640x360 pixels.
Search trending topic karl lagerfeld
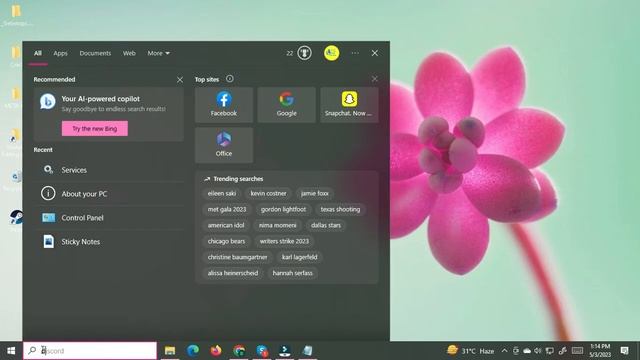point(300,257)
